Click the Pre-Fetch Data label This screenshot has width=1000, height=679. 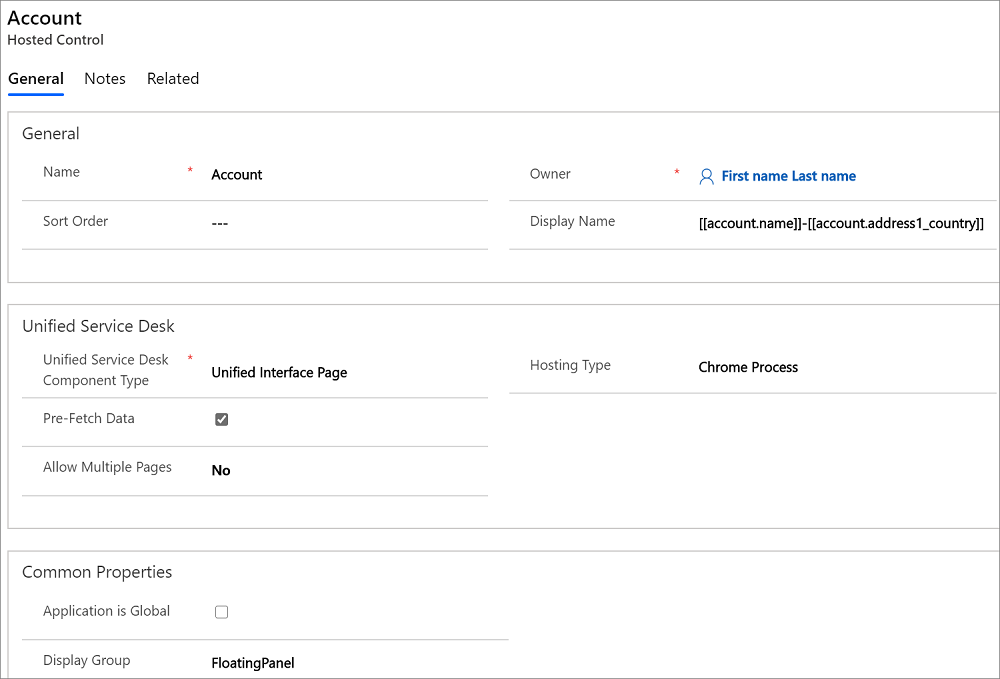[89, 418]
